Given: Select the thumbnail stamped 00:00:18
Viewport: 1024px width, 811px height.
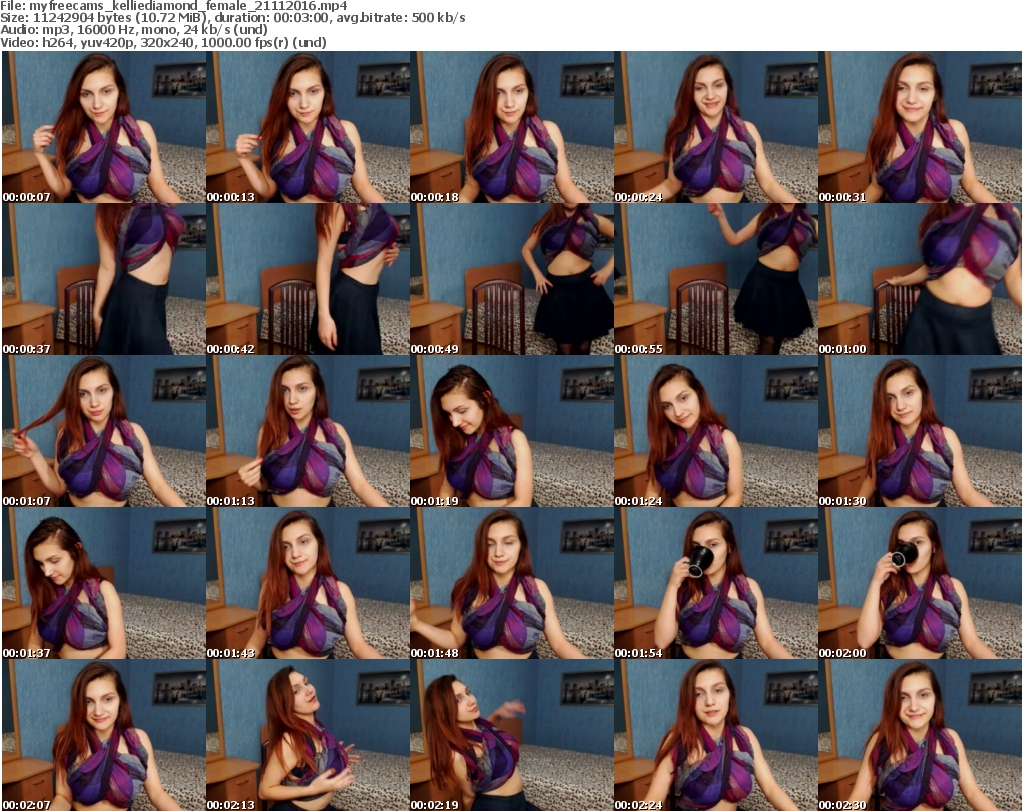Looking at the screenshot, I should [x=511, y=127].
